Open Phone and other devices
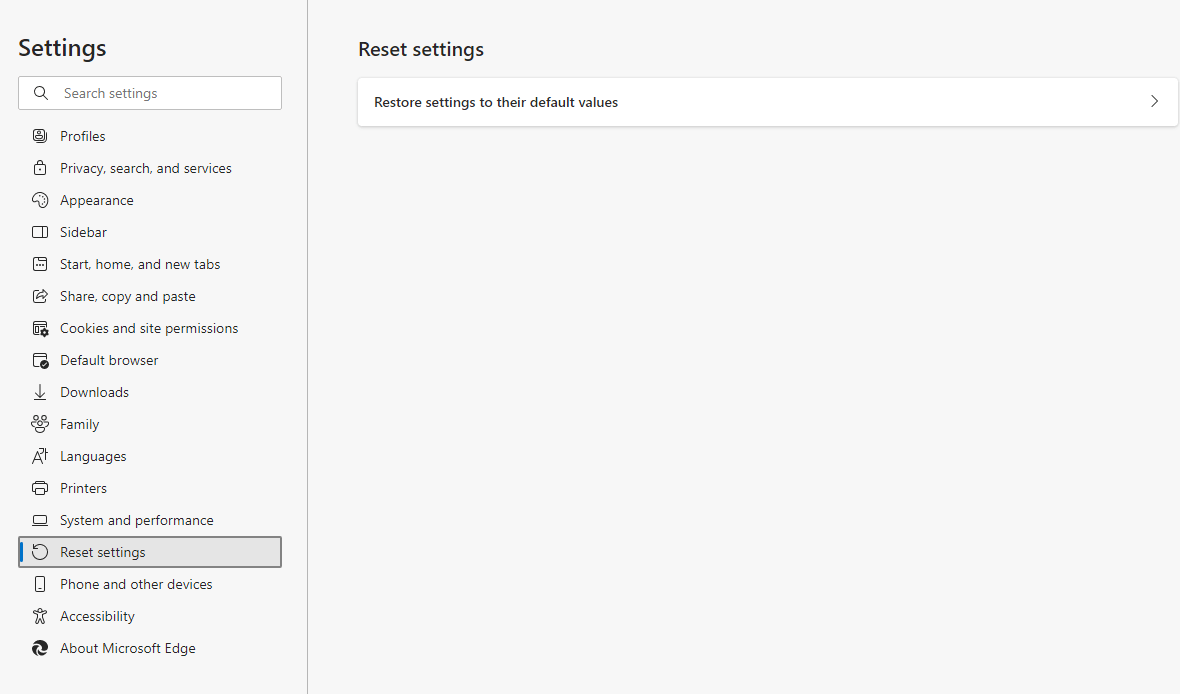 point(150,584)
